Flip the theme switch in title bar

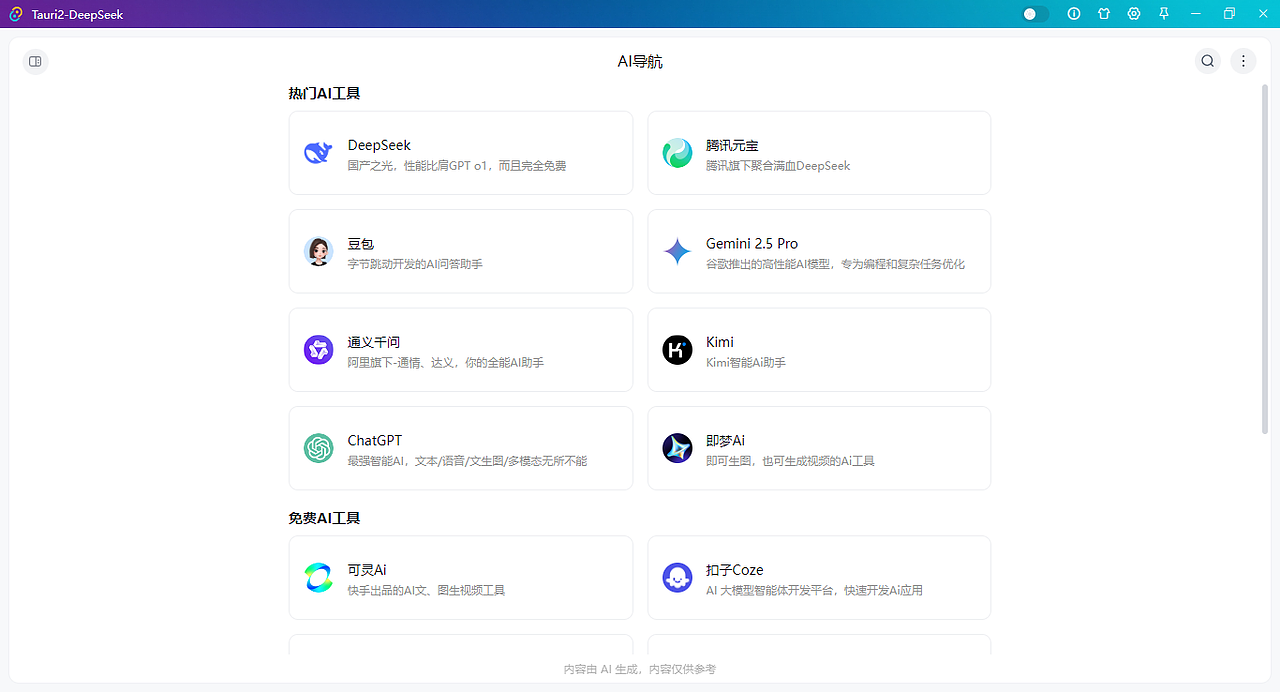[1036, 14]
